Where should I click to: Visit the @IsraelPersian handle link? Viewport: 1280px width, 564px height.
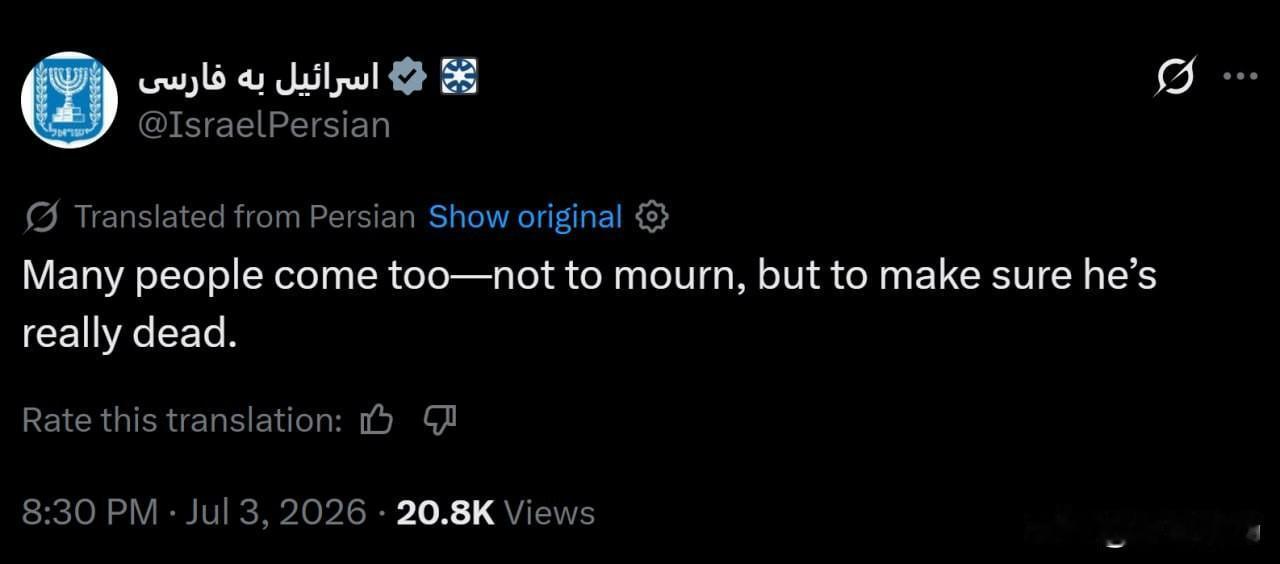tap(263, 125)
